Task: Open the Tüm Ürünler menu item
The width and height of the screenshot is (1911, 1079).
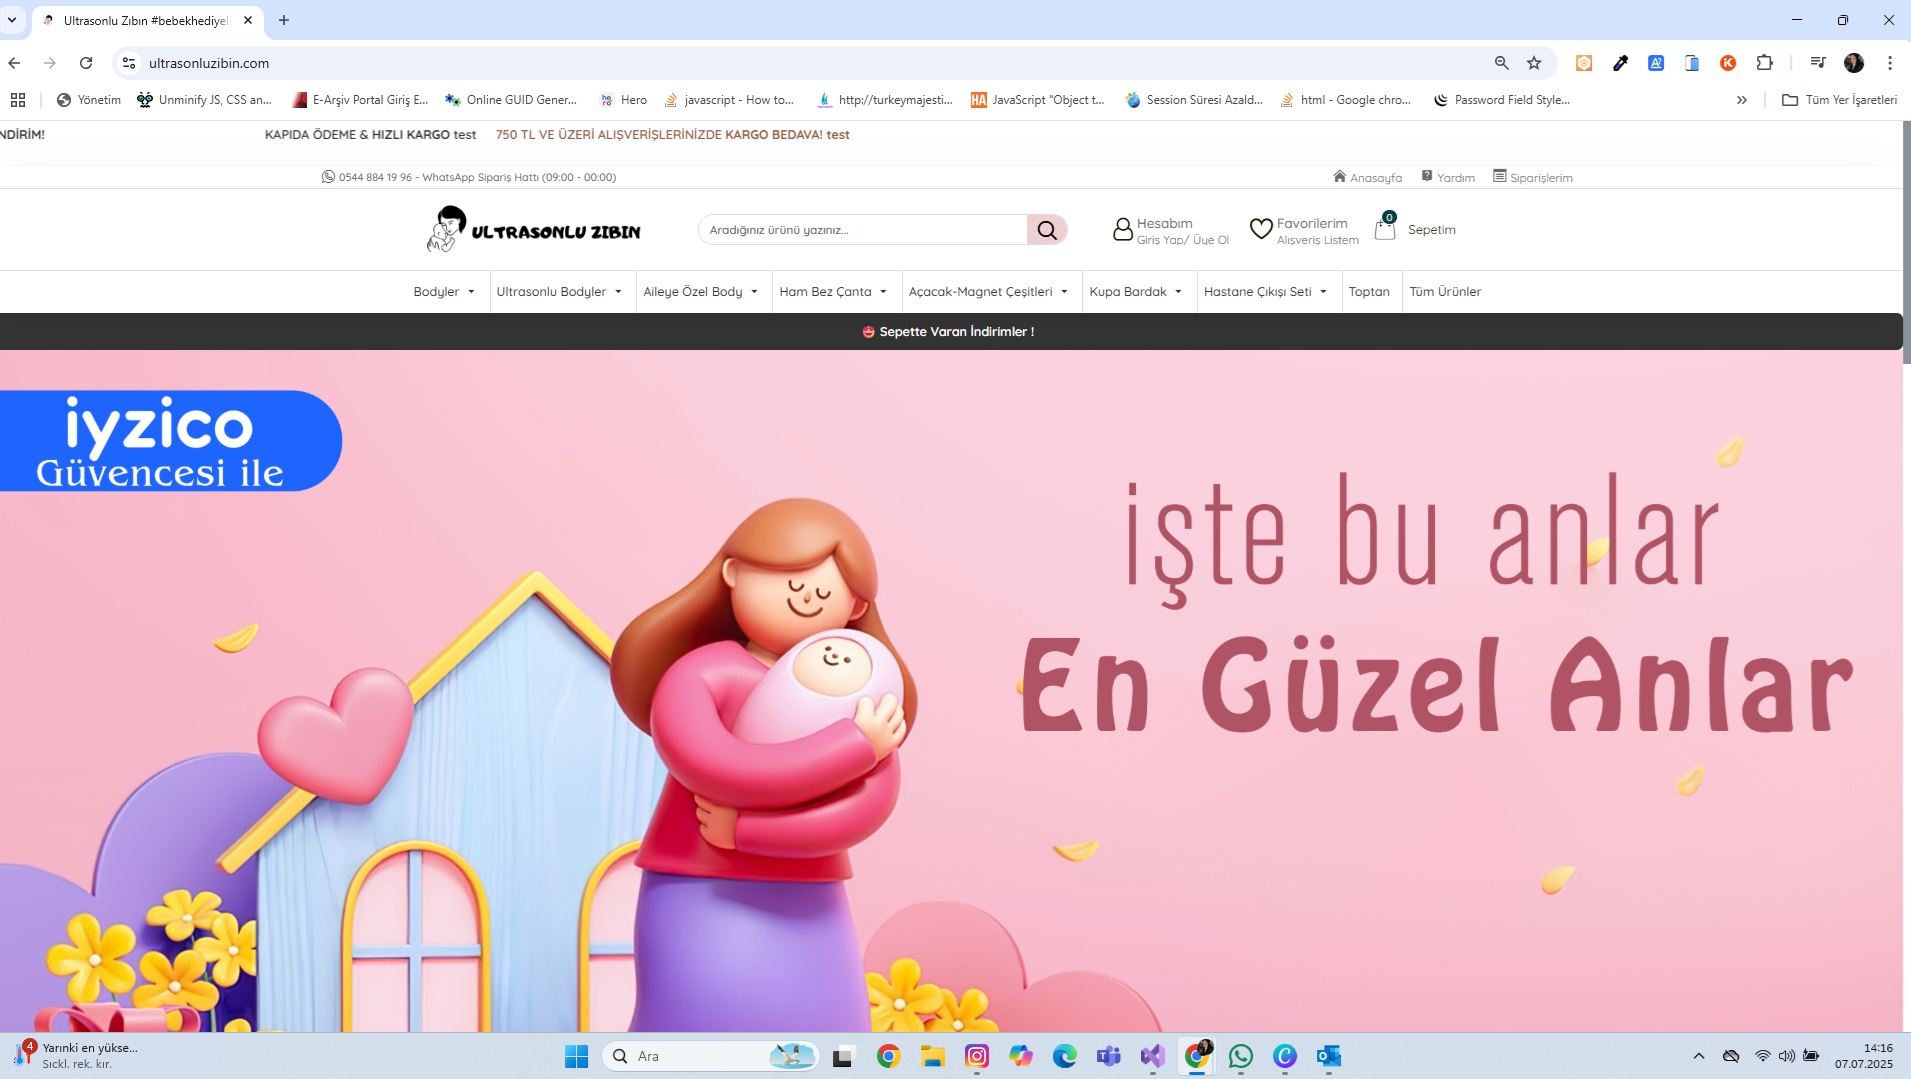Action: [1445, 292]
